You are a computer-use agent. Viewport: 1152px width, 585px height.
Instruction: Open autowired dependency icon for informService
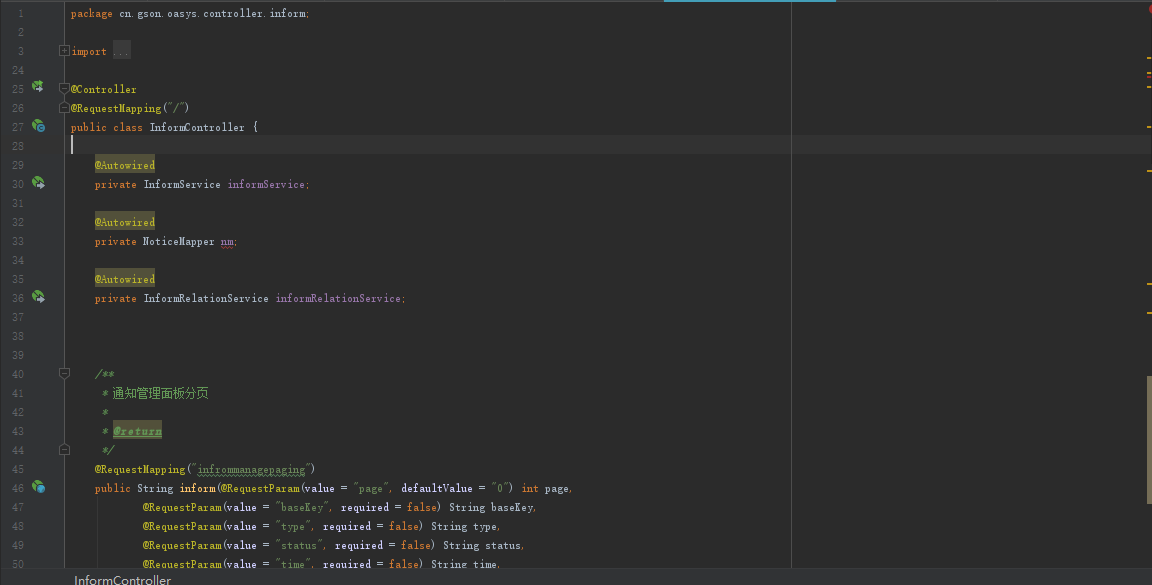click(x=37, y=182)
